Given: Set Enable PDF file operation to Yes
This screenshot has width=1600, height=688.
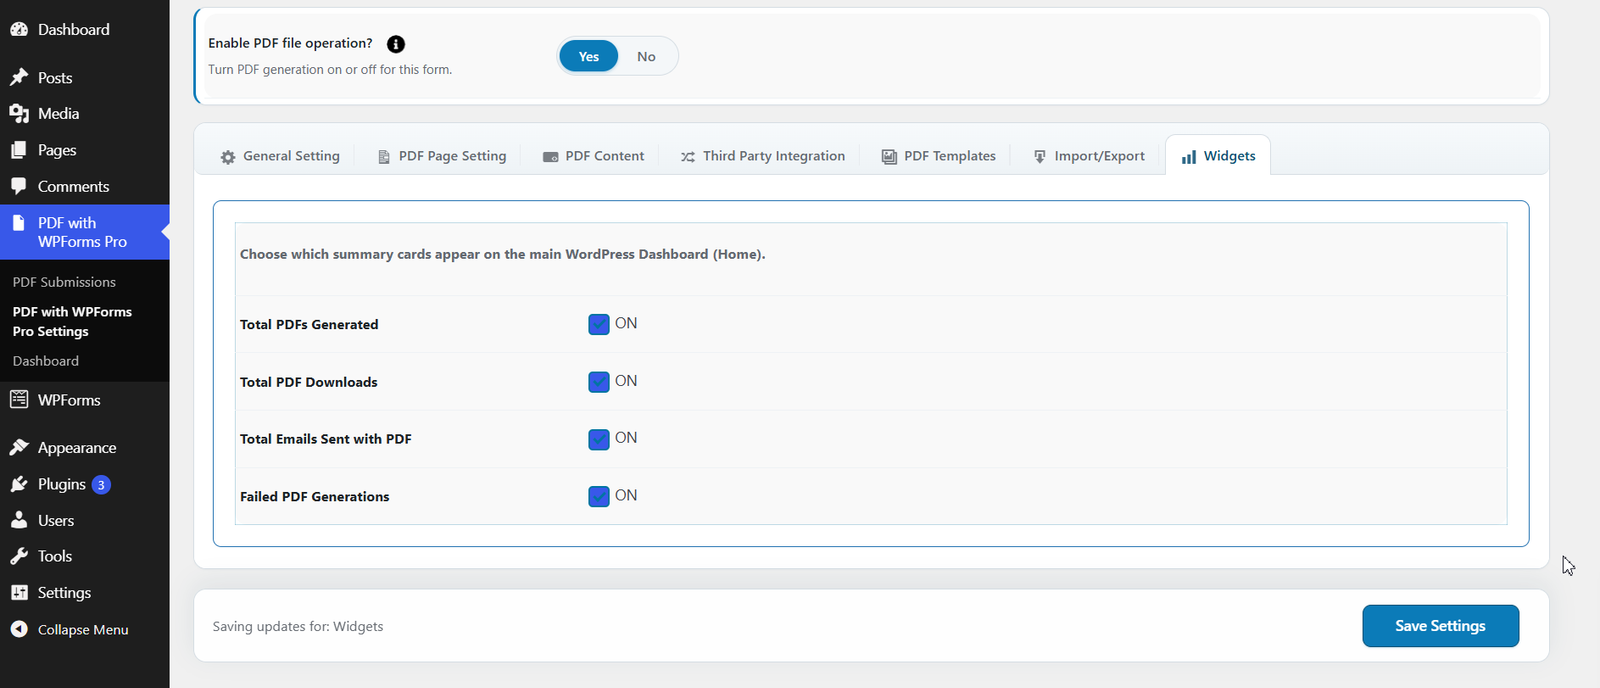Looking at the screenshot, I should (x=589, y=56).
